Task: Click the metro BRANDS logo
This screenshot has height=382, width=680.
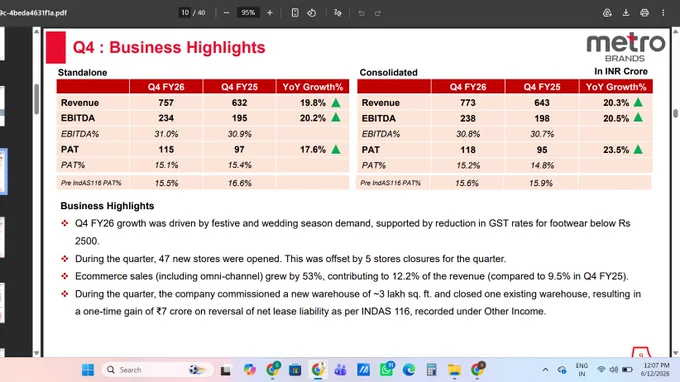Action: 625,47
